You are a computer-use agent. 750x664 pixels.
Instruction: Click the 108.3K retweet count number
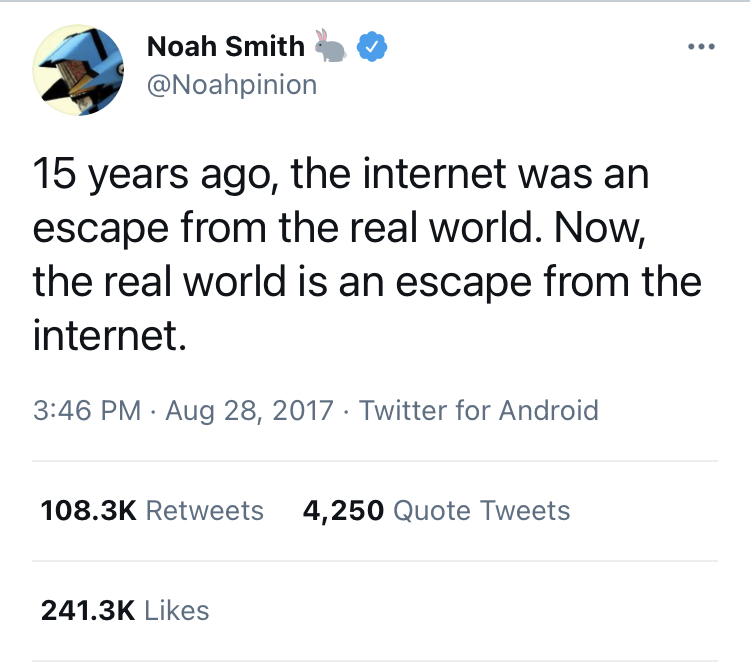88,510
